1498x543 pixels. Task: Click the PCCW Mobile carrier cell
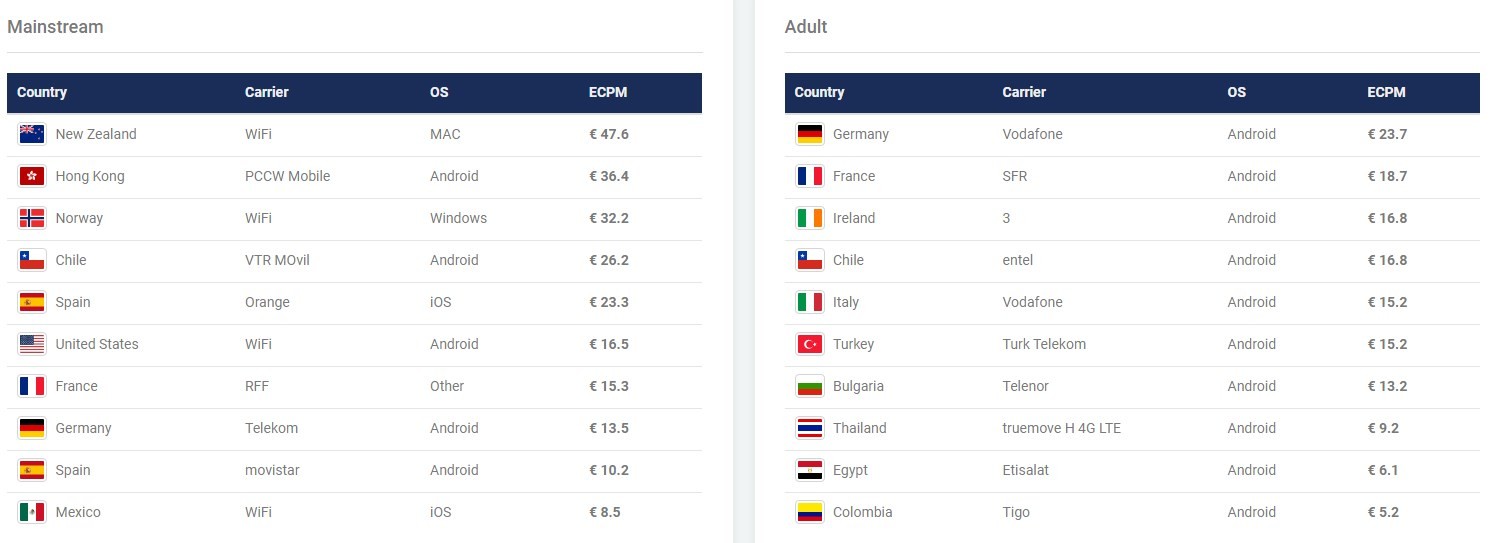click(287, 176)
